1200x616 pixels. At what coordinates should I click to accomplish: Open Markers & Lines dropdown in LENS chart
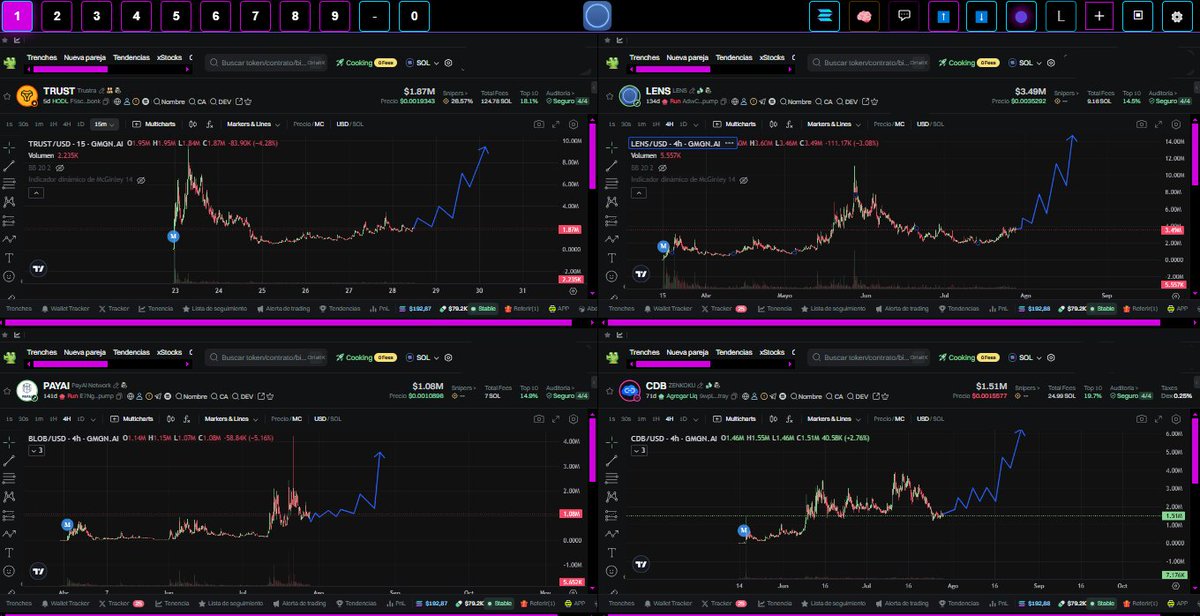(832, 124)
